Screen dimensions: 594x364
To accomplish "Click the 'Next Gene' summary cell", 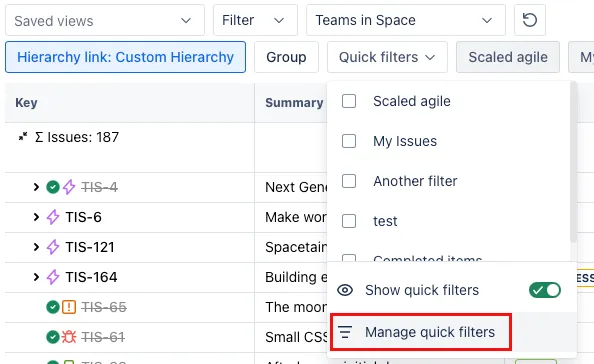I will tap(291, 187).
